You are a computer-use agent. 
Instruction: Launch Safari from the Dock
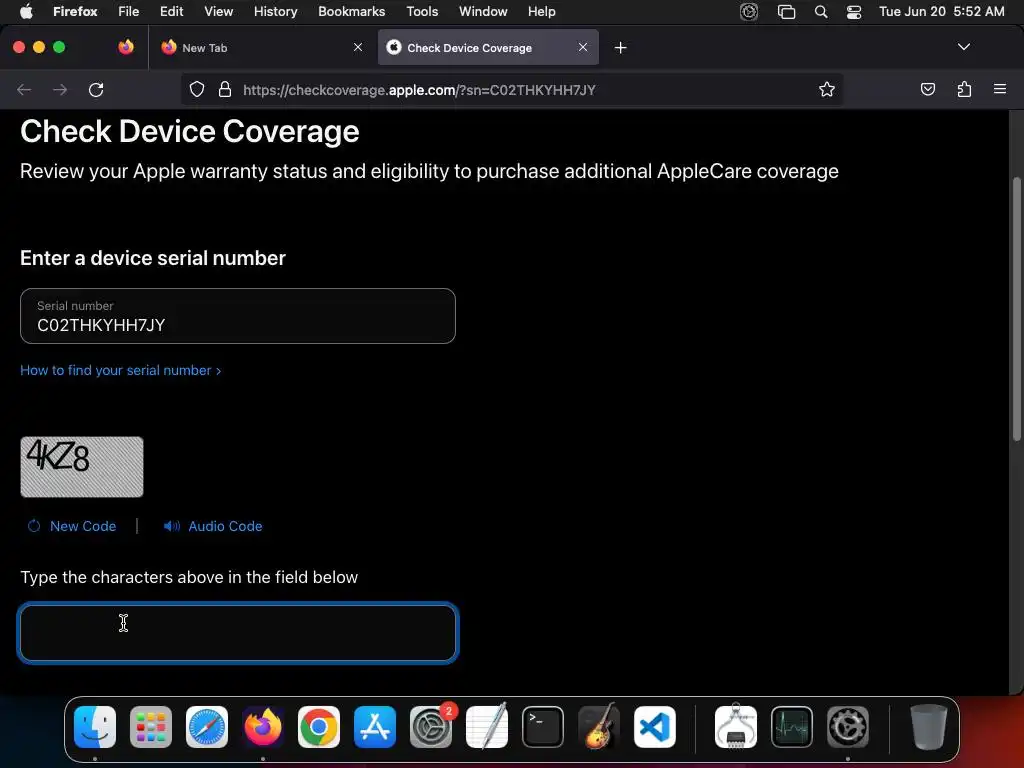[x=207, y=727]
